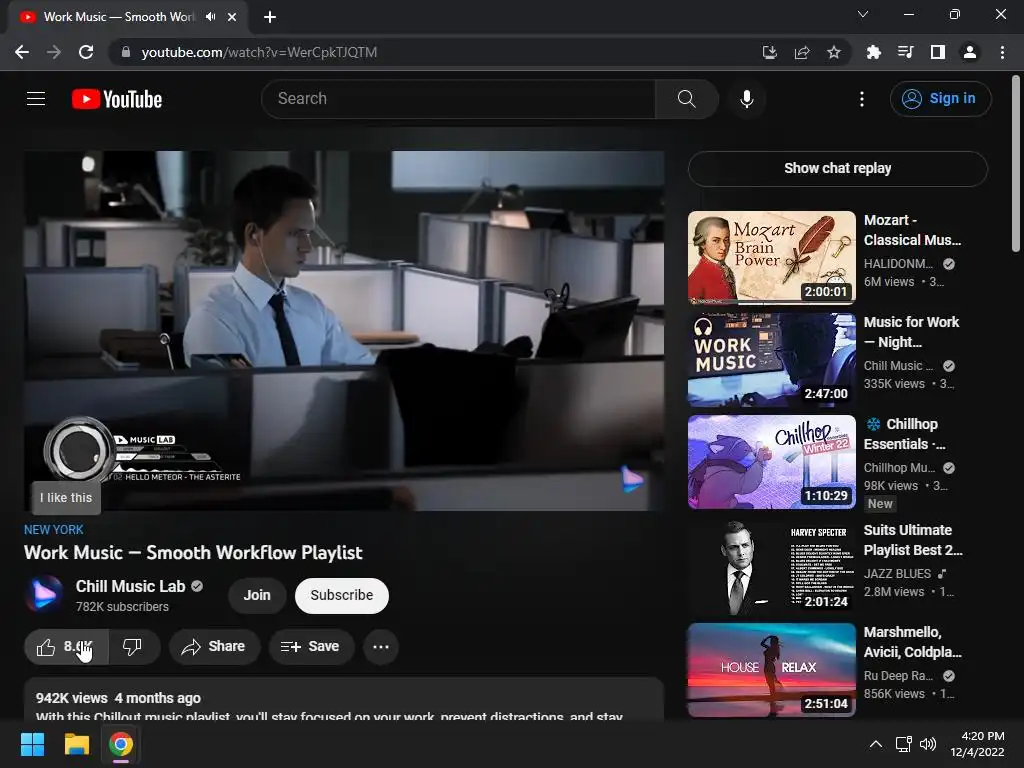Viewport: 1024px width, 768px height.
Task: Open tab search chevron
Action: click(x=863, y=14)
